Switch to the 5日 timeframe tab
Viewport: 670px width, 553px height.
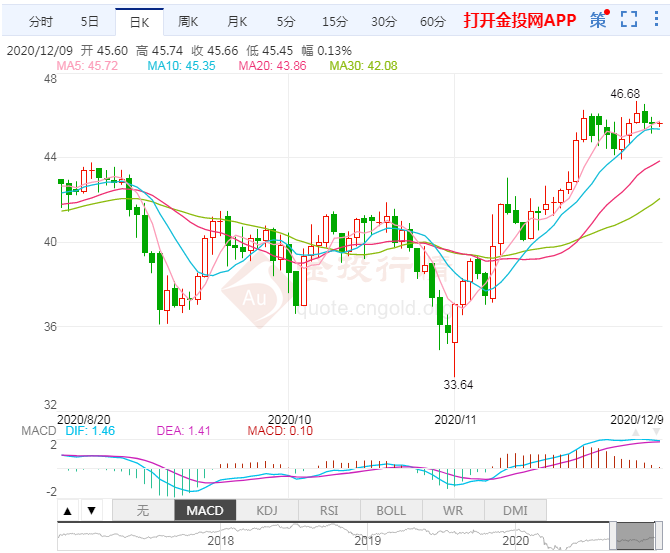(90, 21)
